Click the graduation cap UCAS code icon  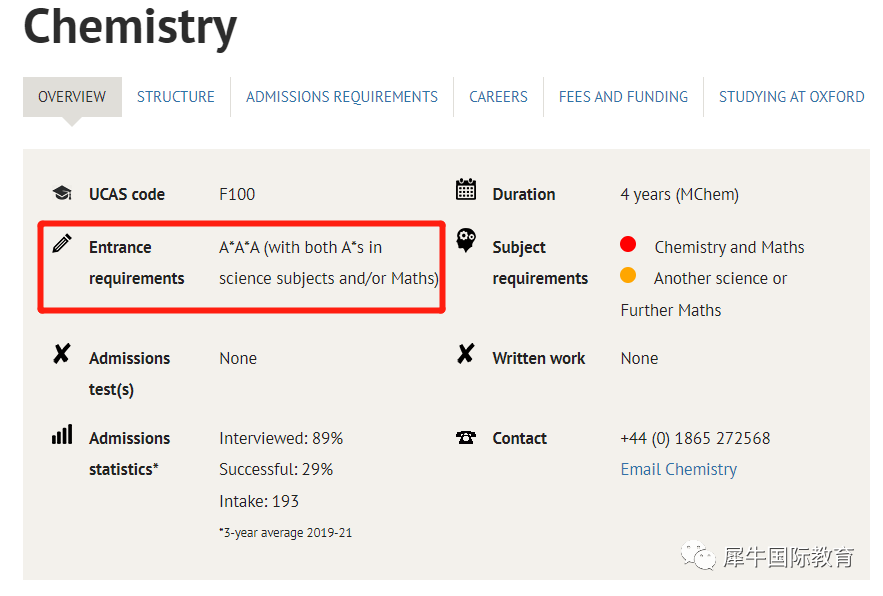click(x=62, y=194)
